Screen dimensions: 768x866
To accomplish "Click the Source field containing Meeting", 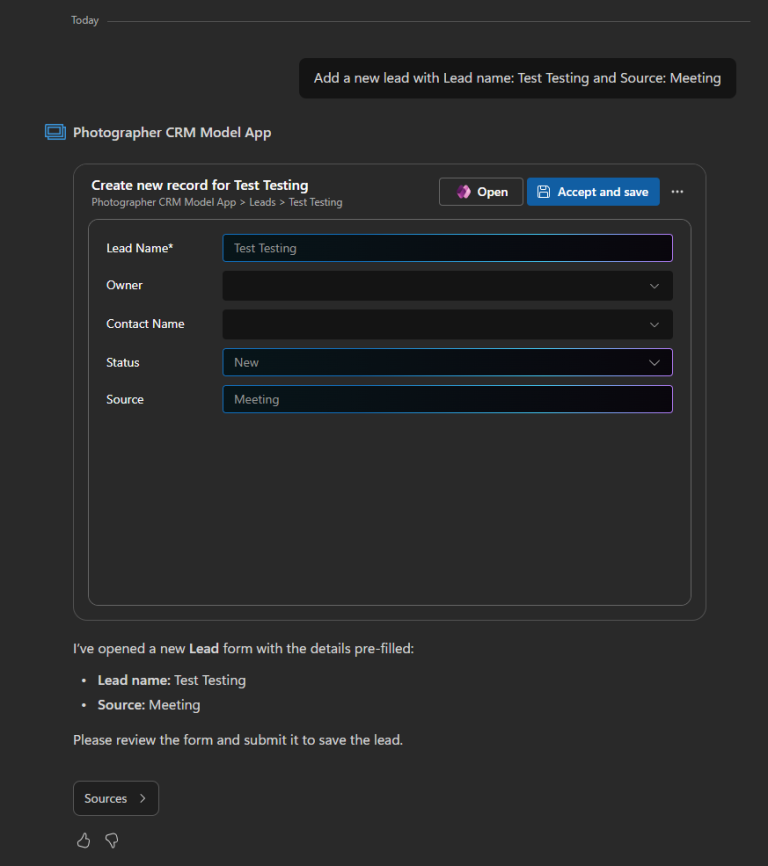I will click(x=447, y=399).
